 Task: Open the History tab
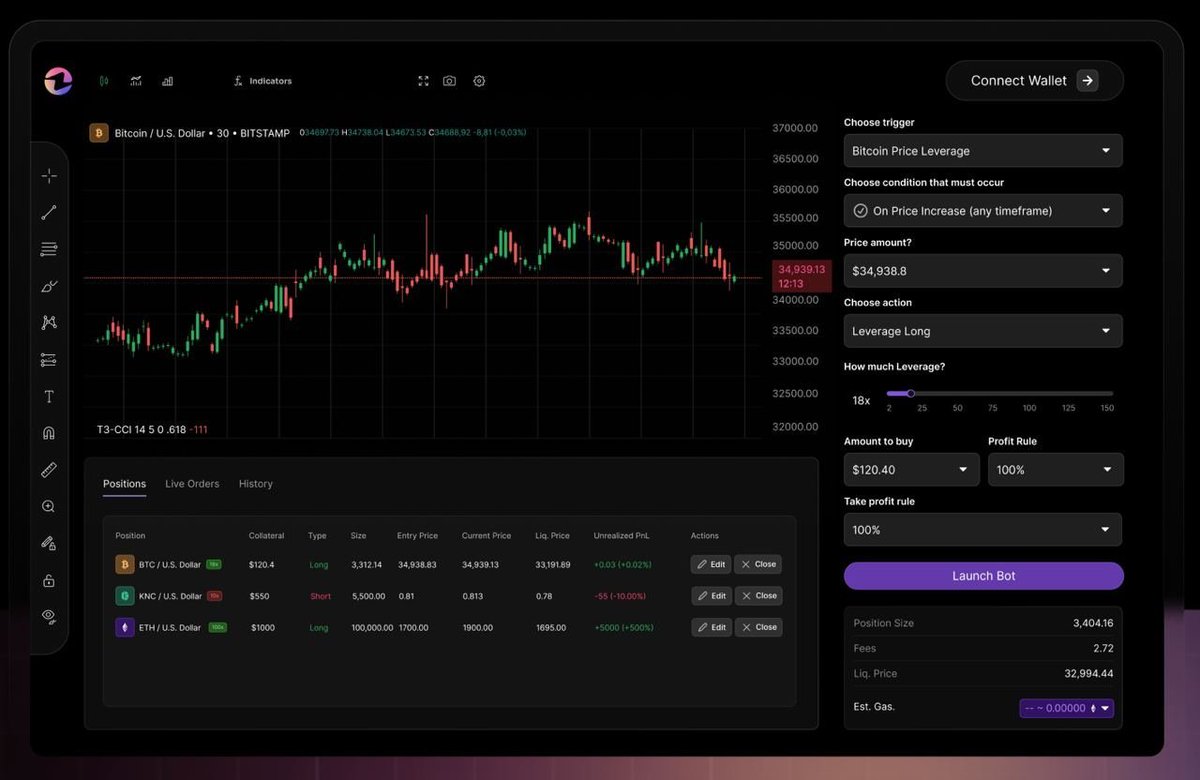pos(255,483)
